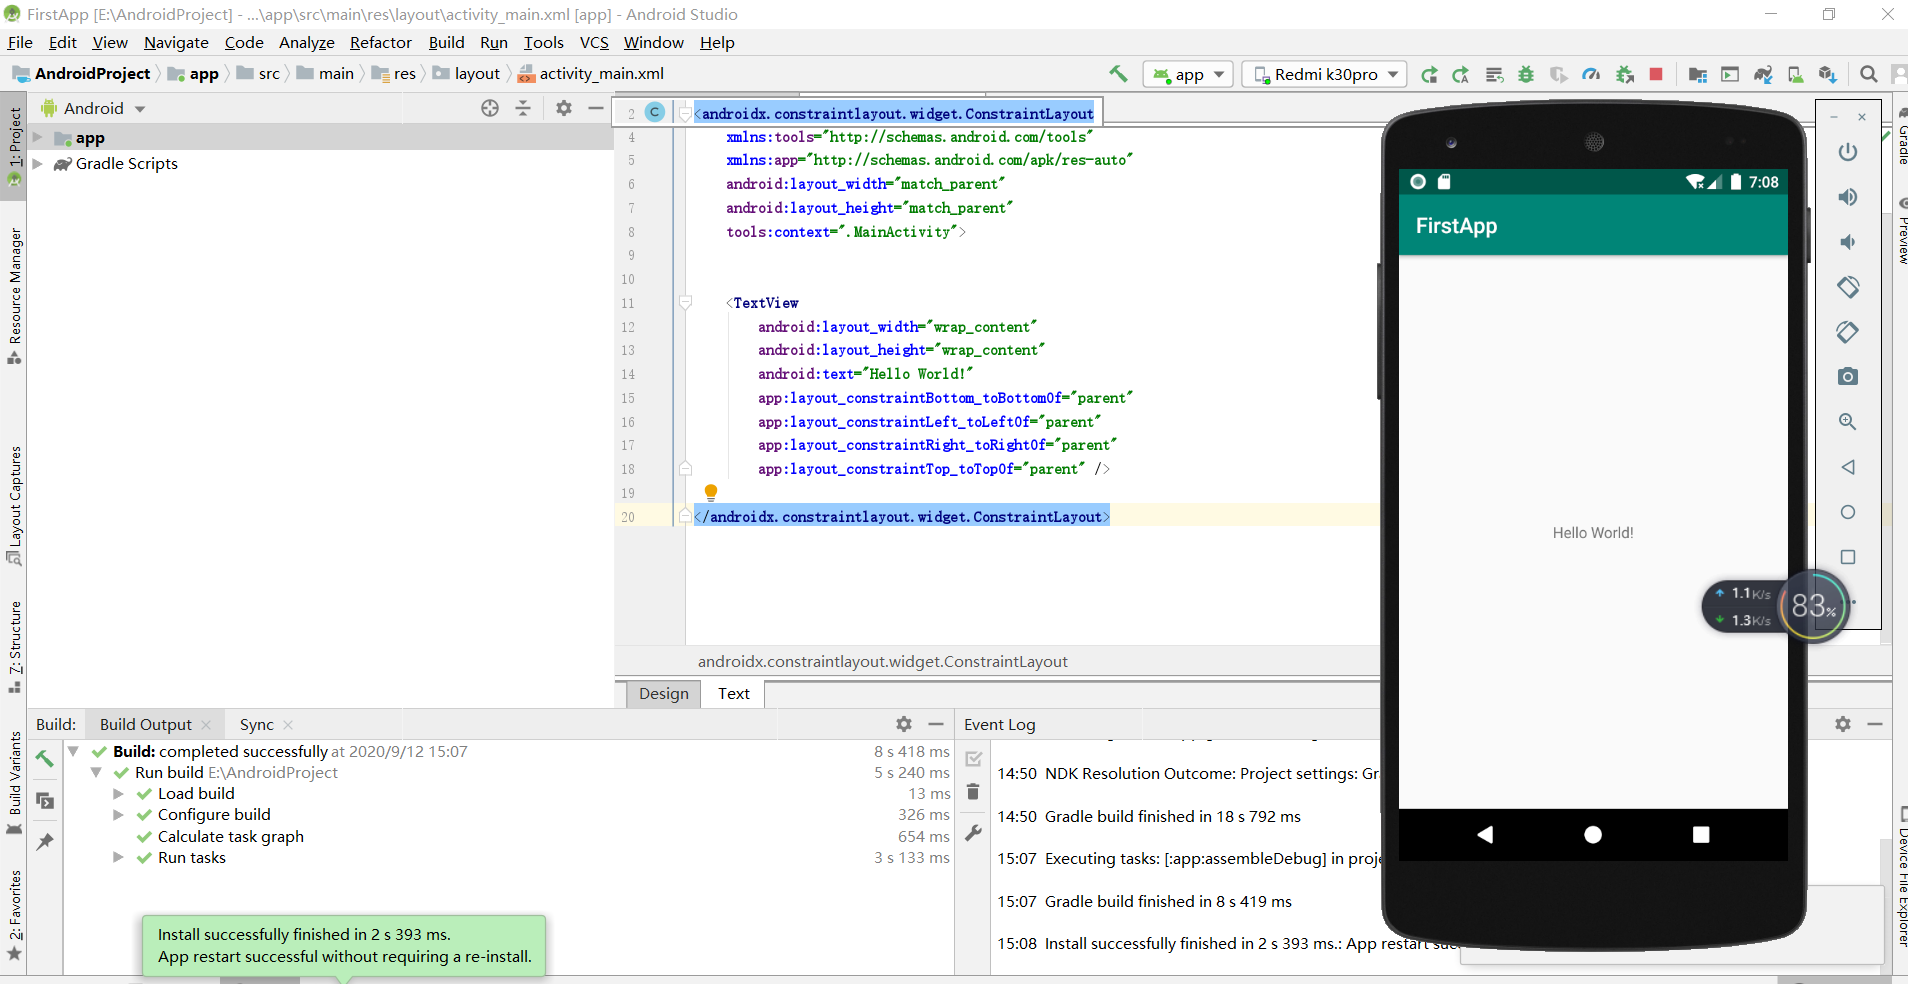The width and height of the screenshot is (1908, 984).
Task: Rotate emulator left icon
Action: [x=1848, y=287]
